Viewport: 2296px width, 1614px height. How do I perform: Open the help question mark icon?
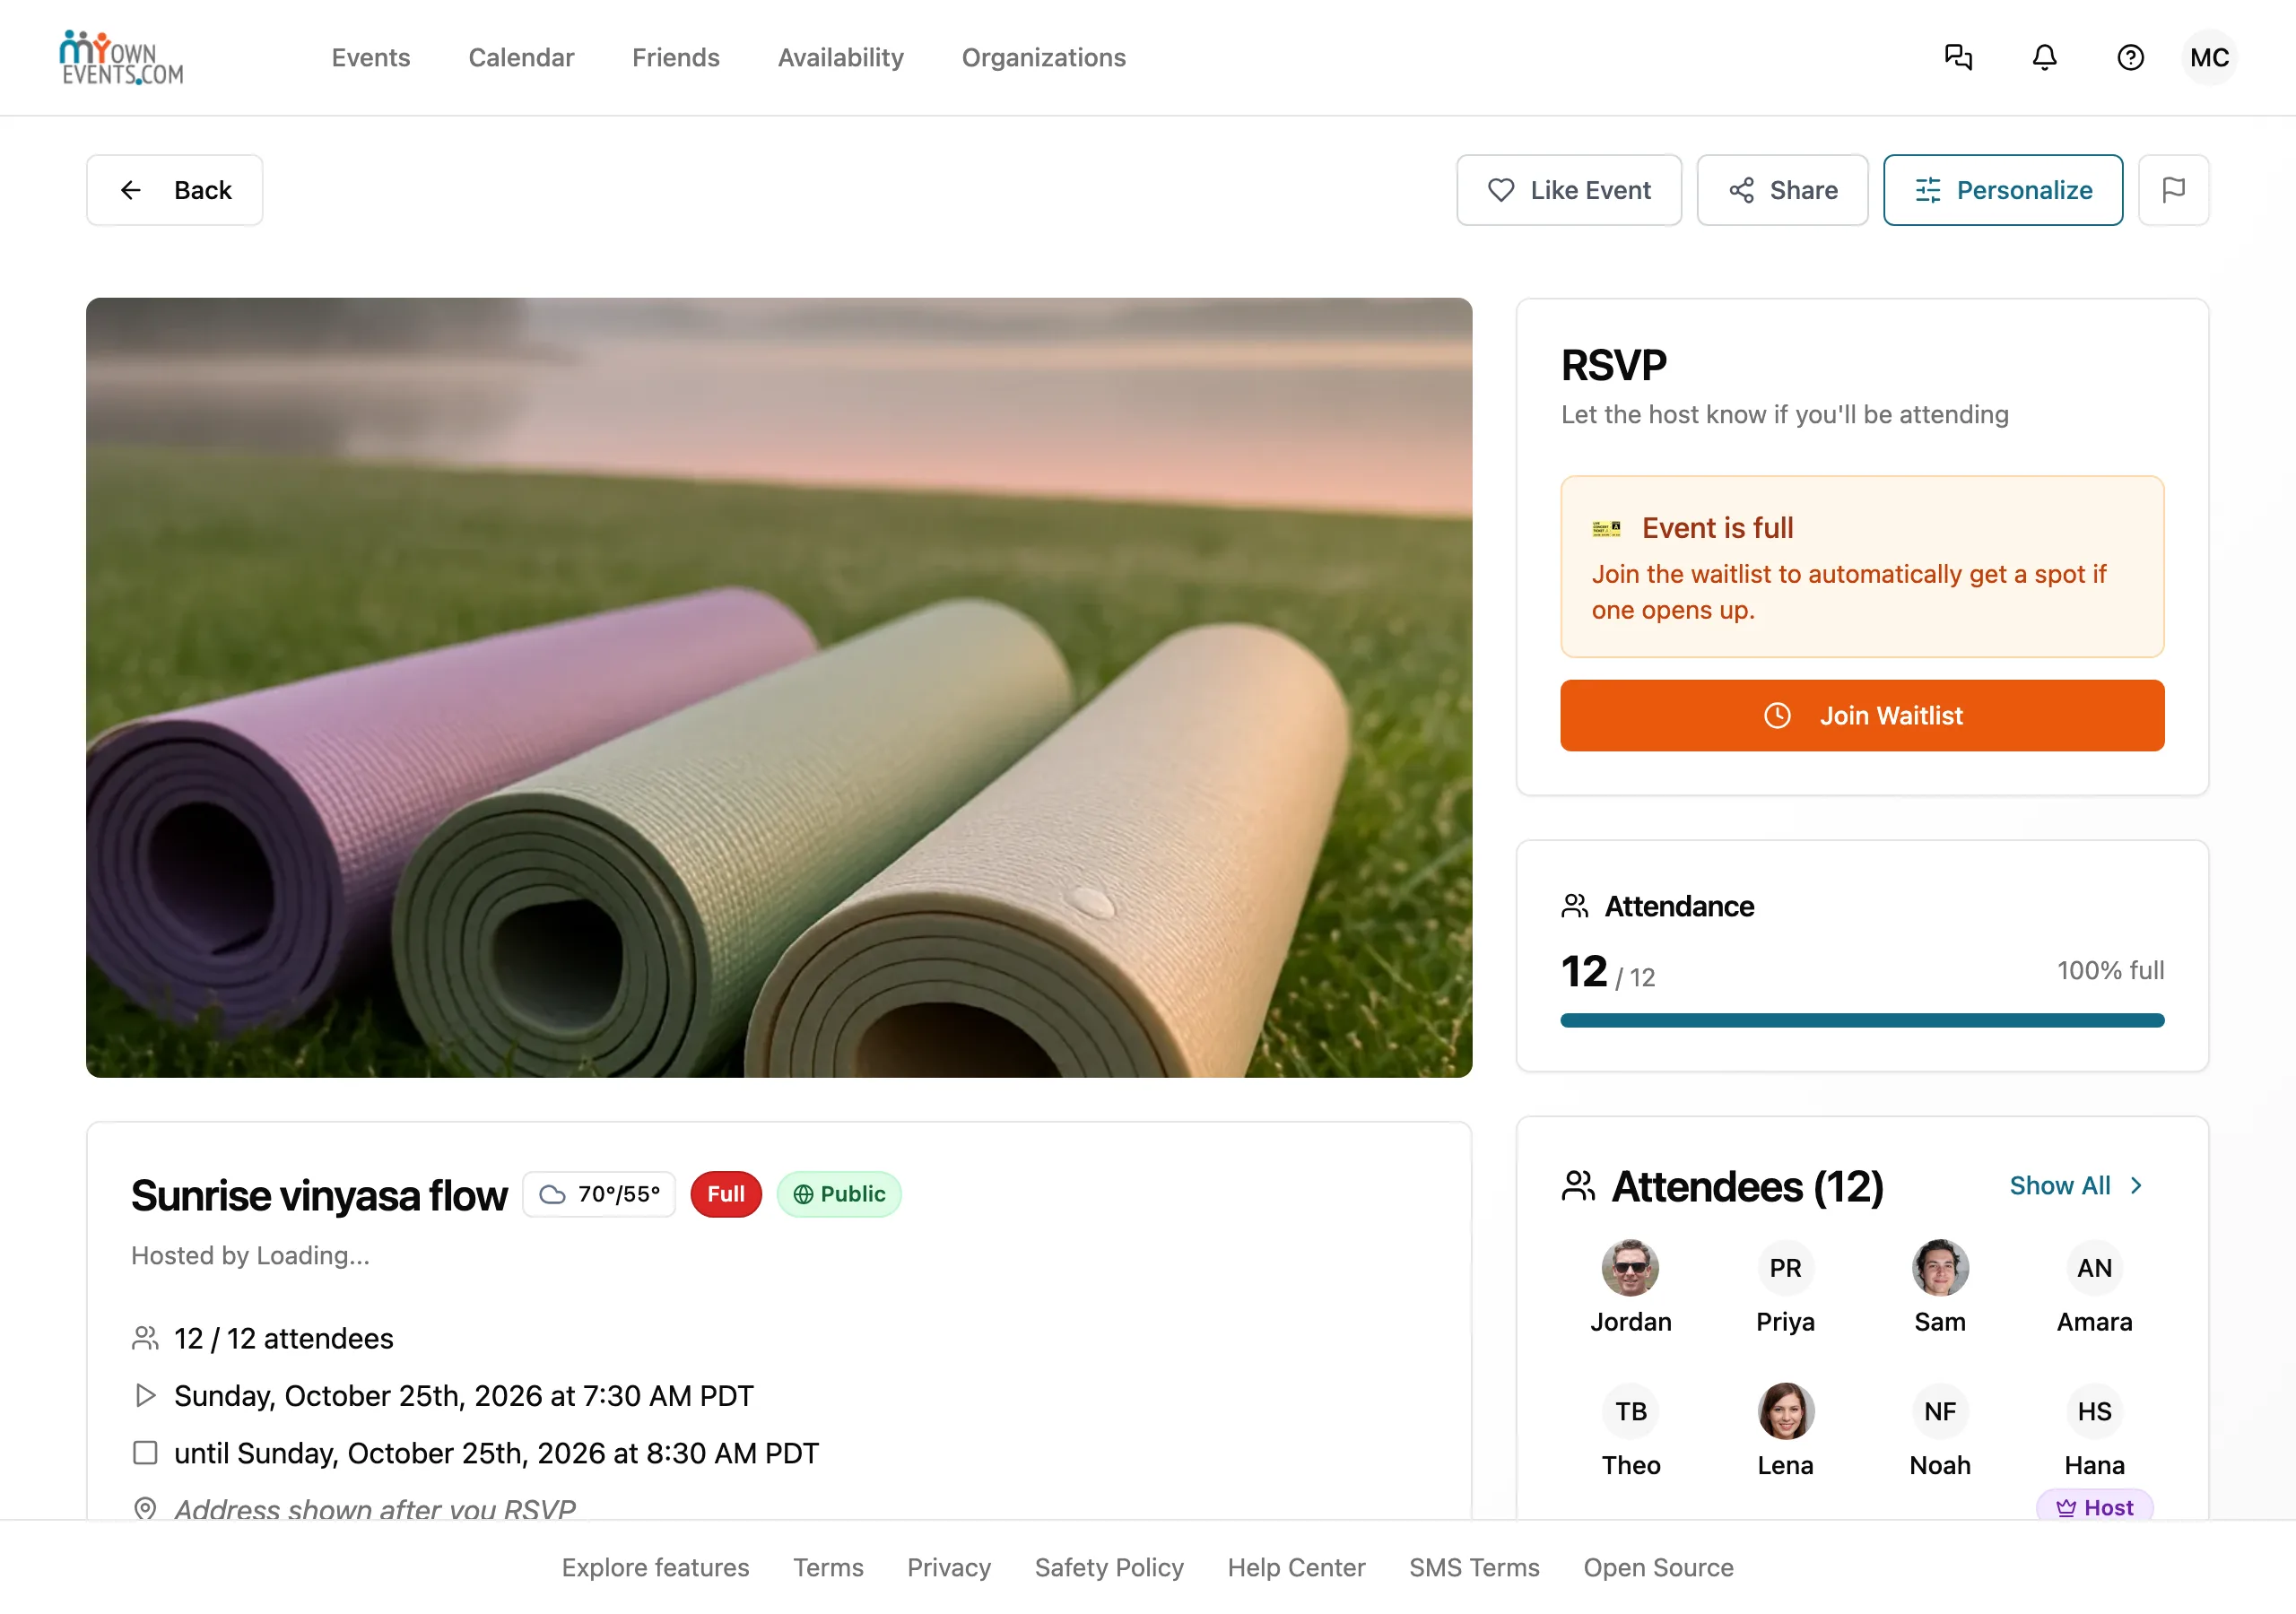coord(2130,57)
